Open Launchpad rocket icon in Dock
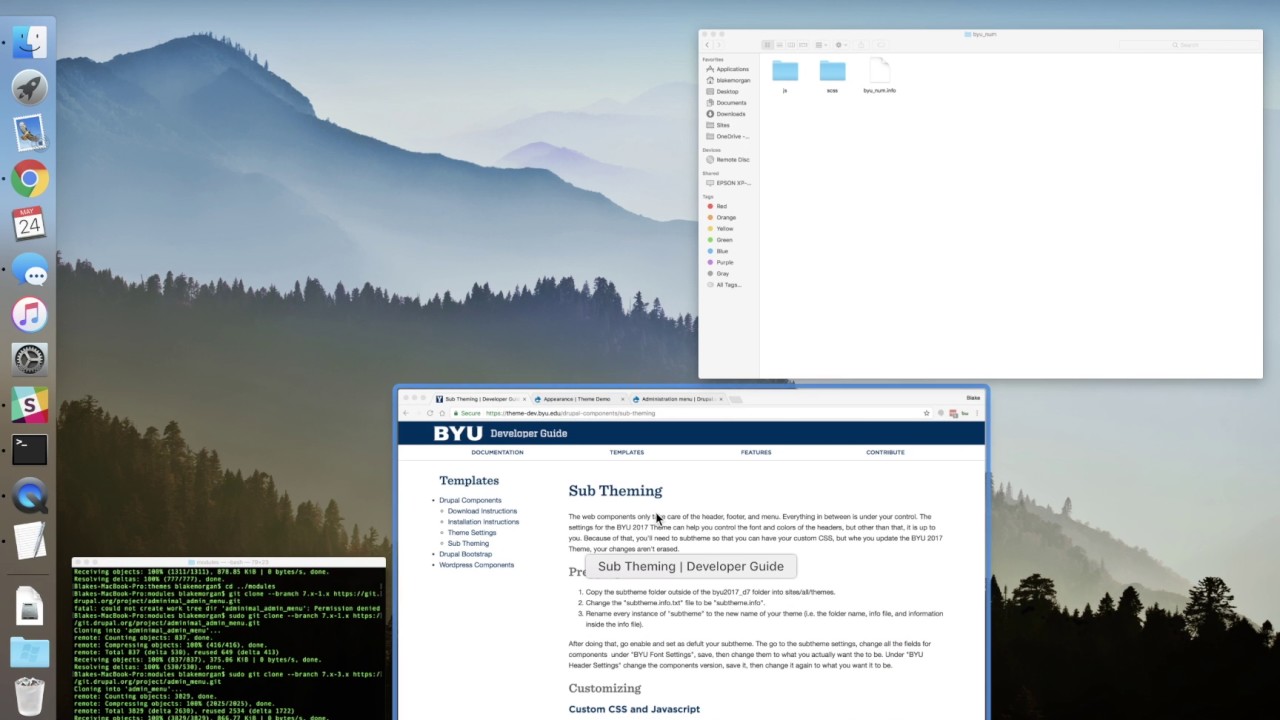This screenshot has width=1280, height=720. (29, 87)
